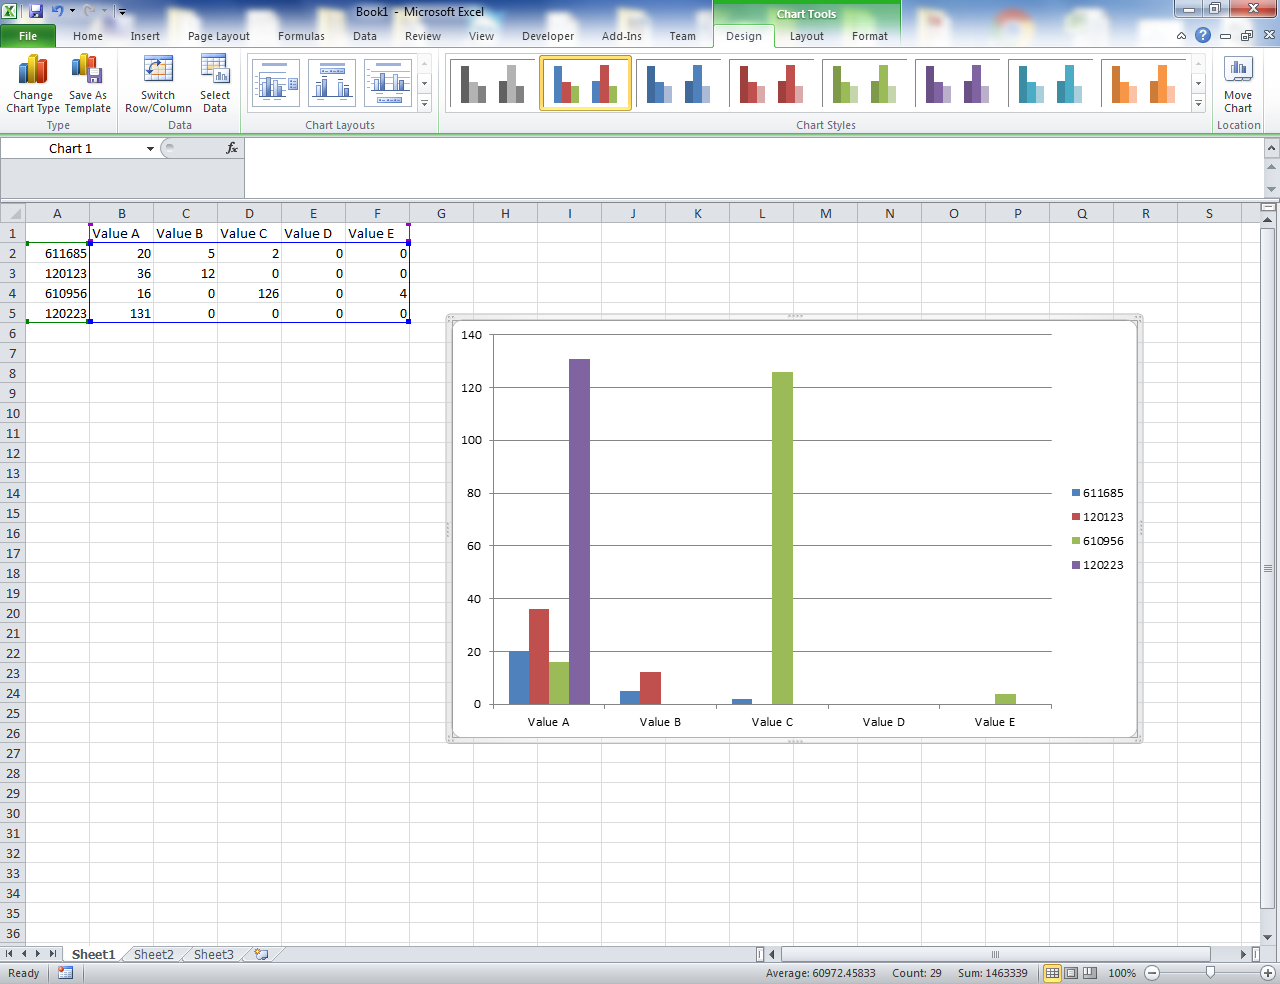Viewport: 1280px width, 984px height.
Task: Zoom out with the minus button
Action: pyautogui.click(x=1152, y=973)
